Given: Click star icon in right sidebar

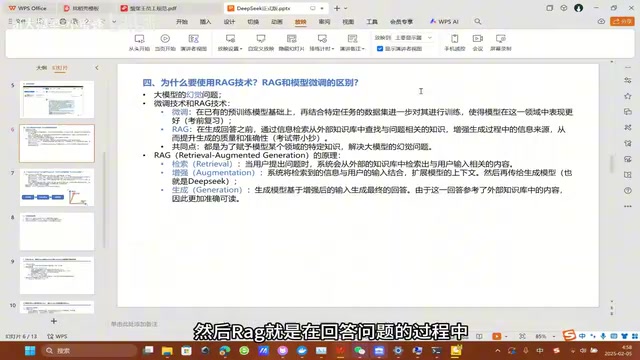Looking at the screenshot, I should pos(628,96).
